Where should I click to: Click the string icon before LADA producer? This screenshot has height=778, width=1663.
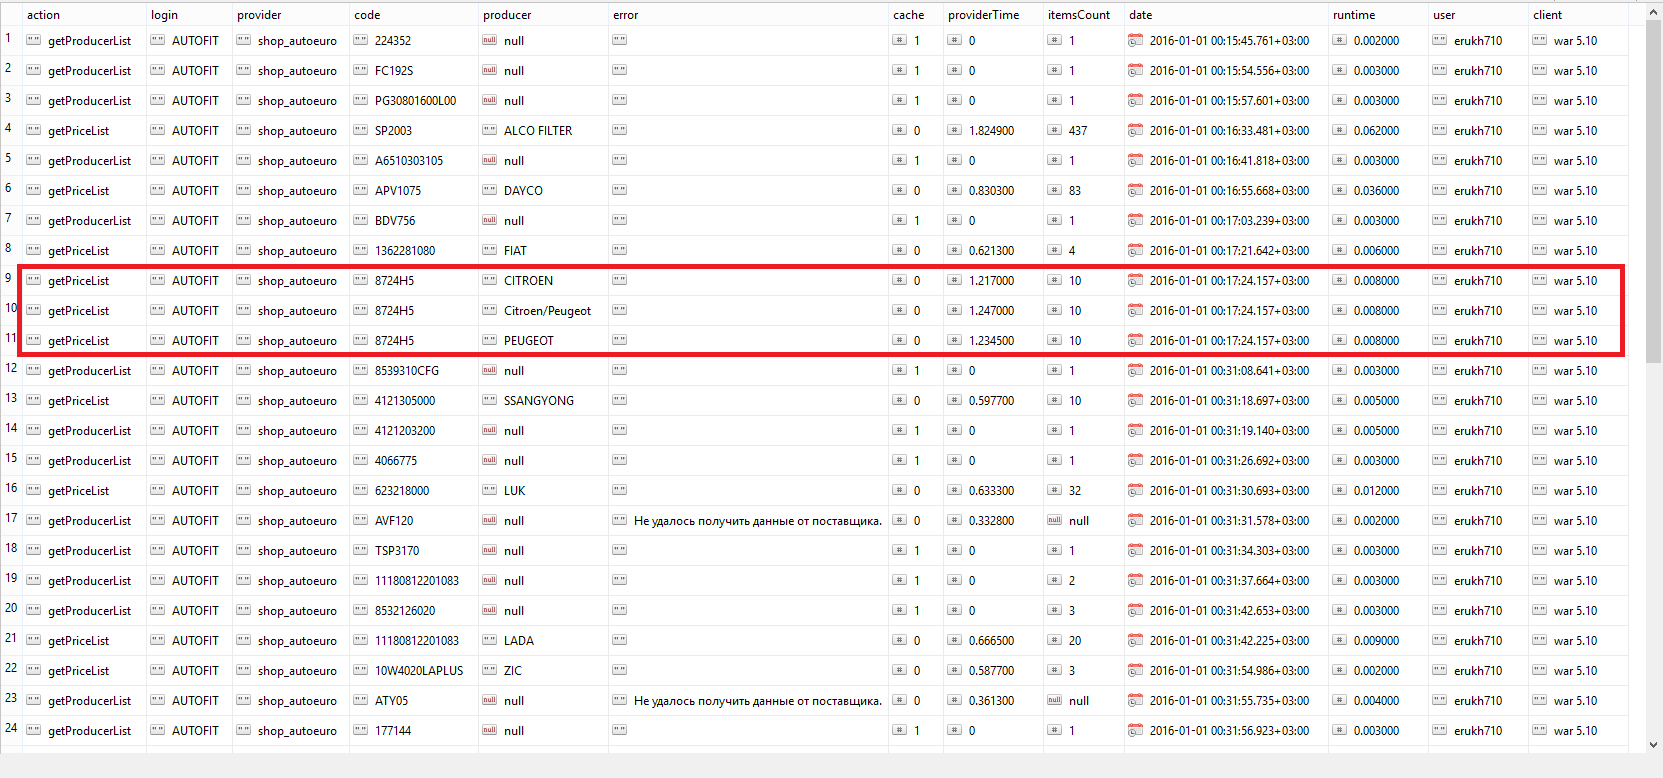[489, 641]
